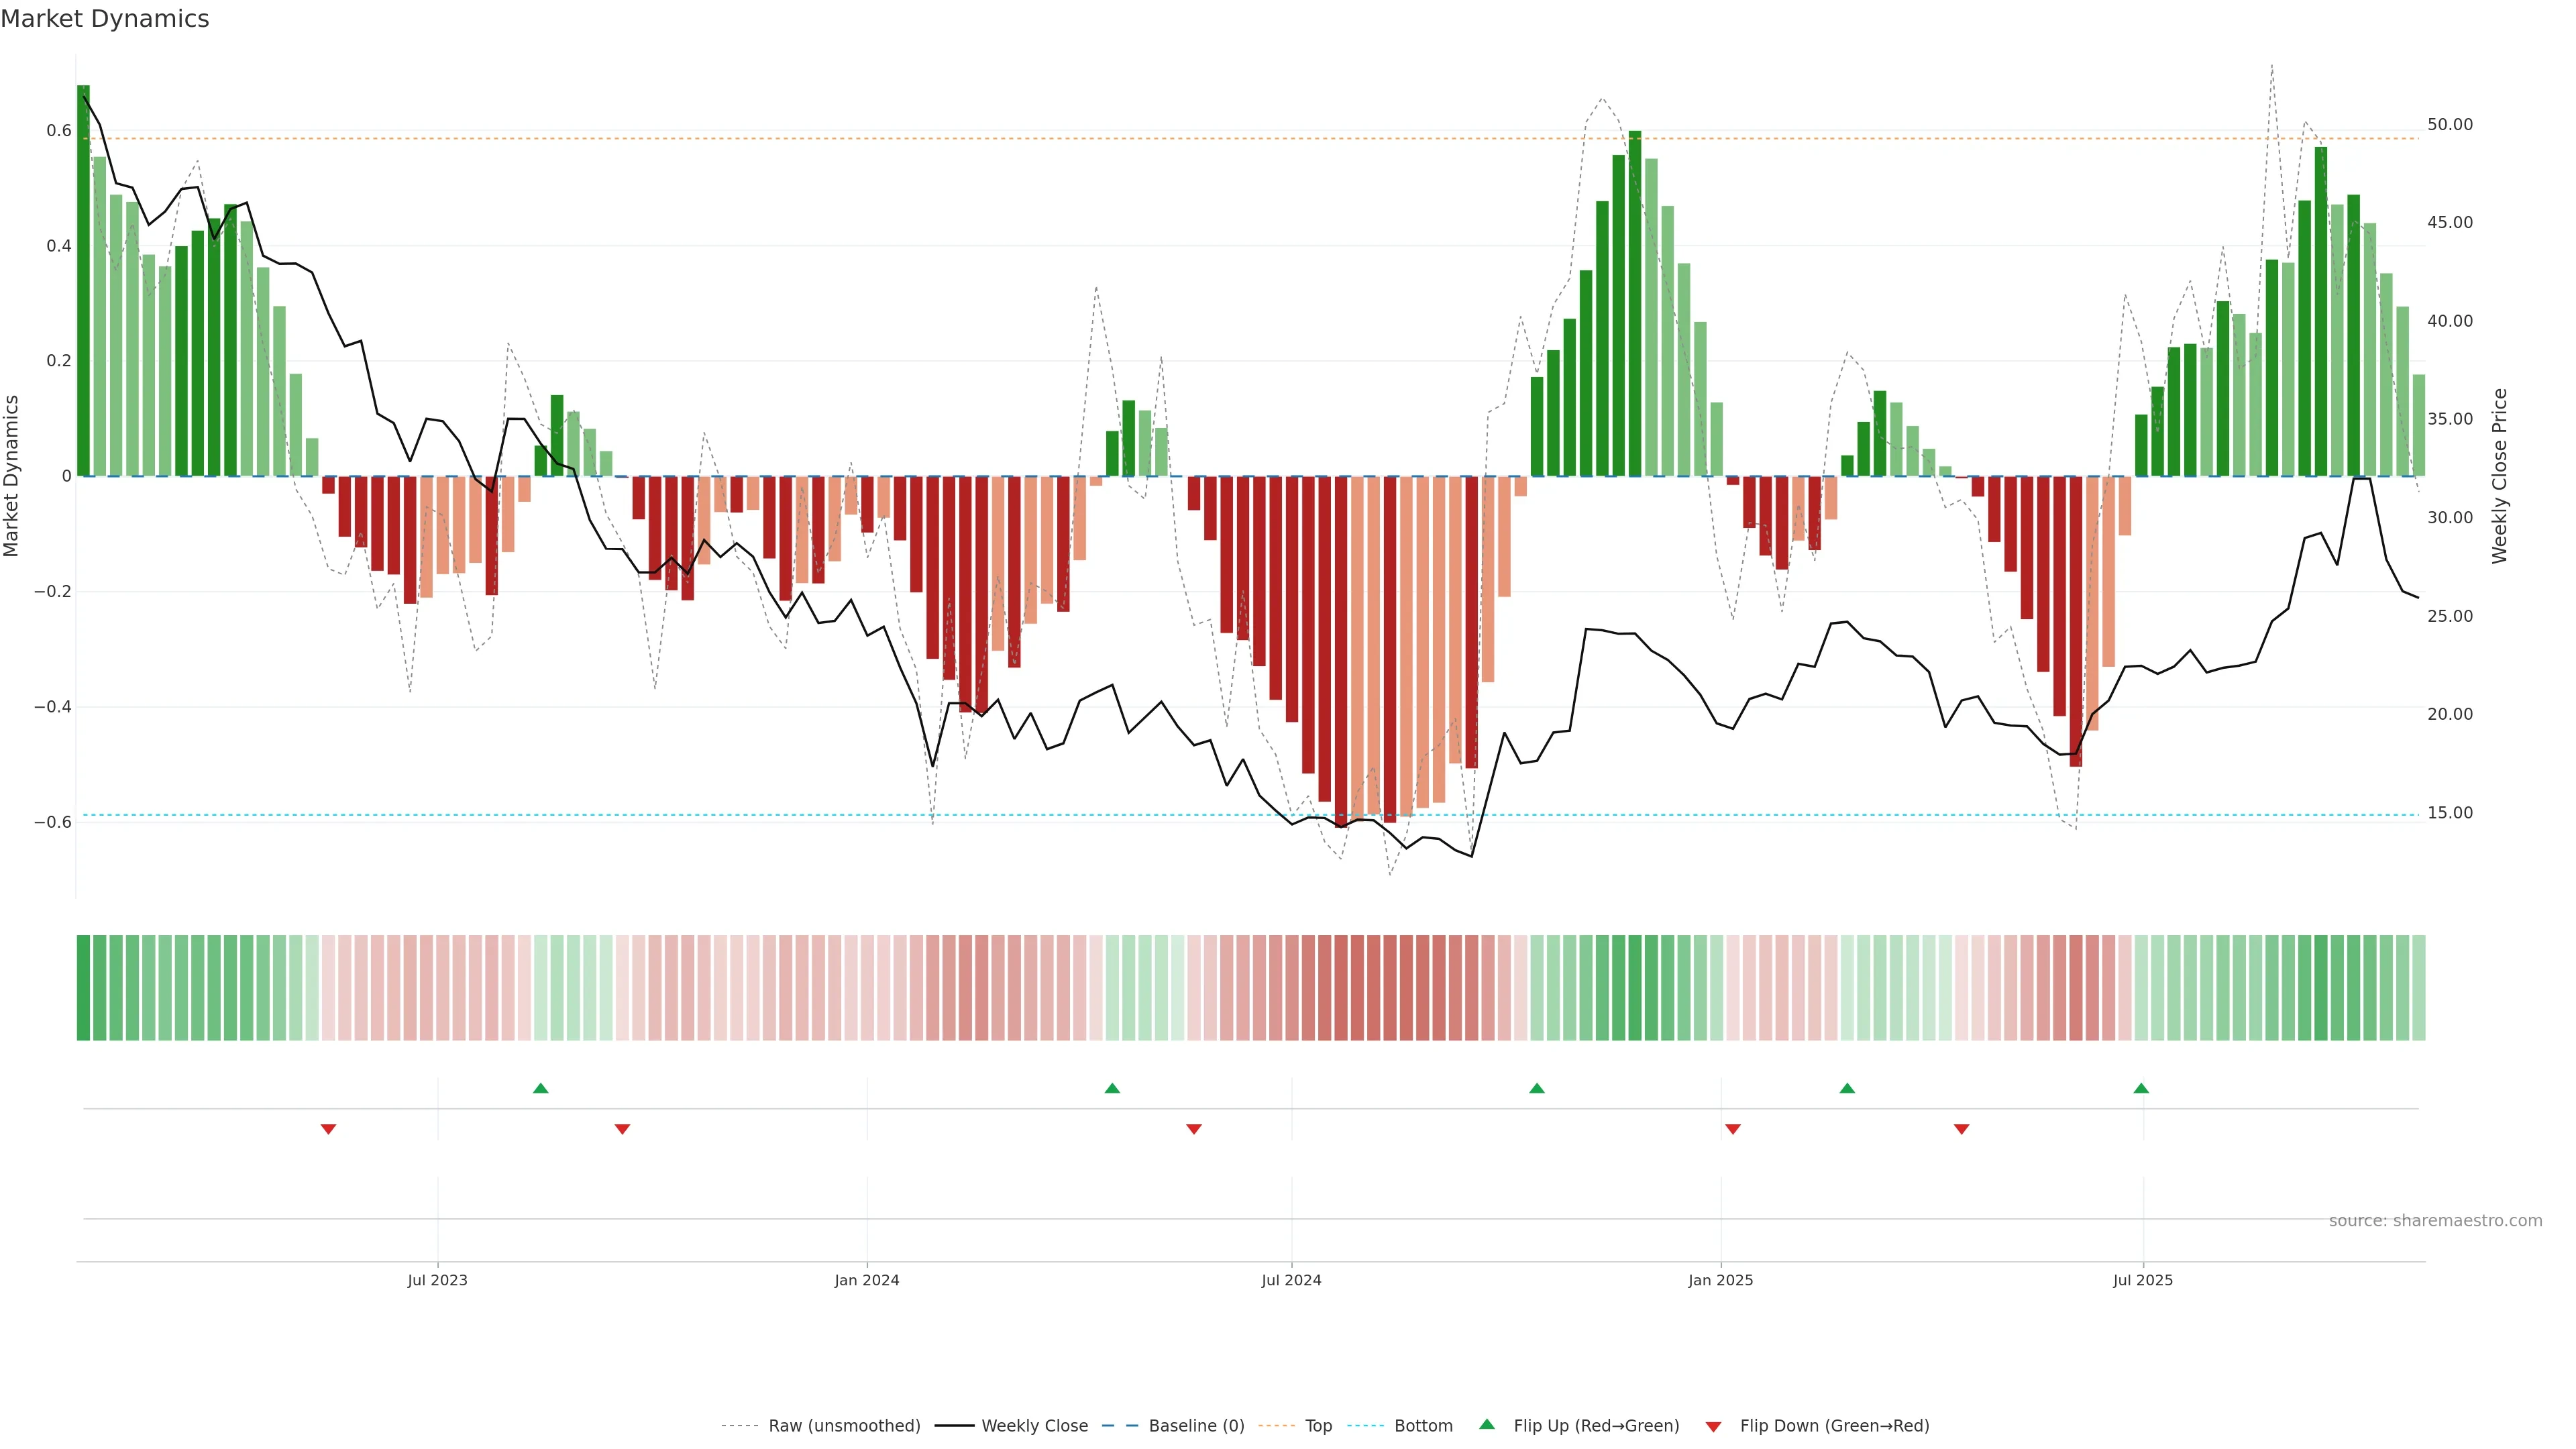Click the first red flip-down marker before Jul 2023

[x=328, y=1129]
